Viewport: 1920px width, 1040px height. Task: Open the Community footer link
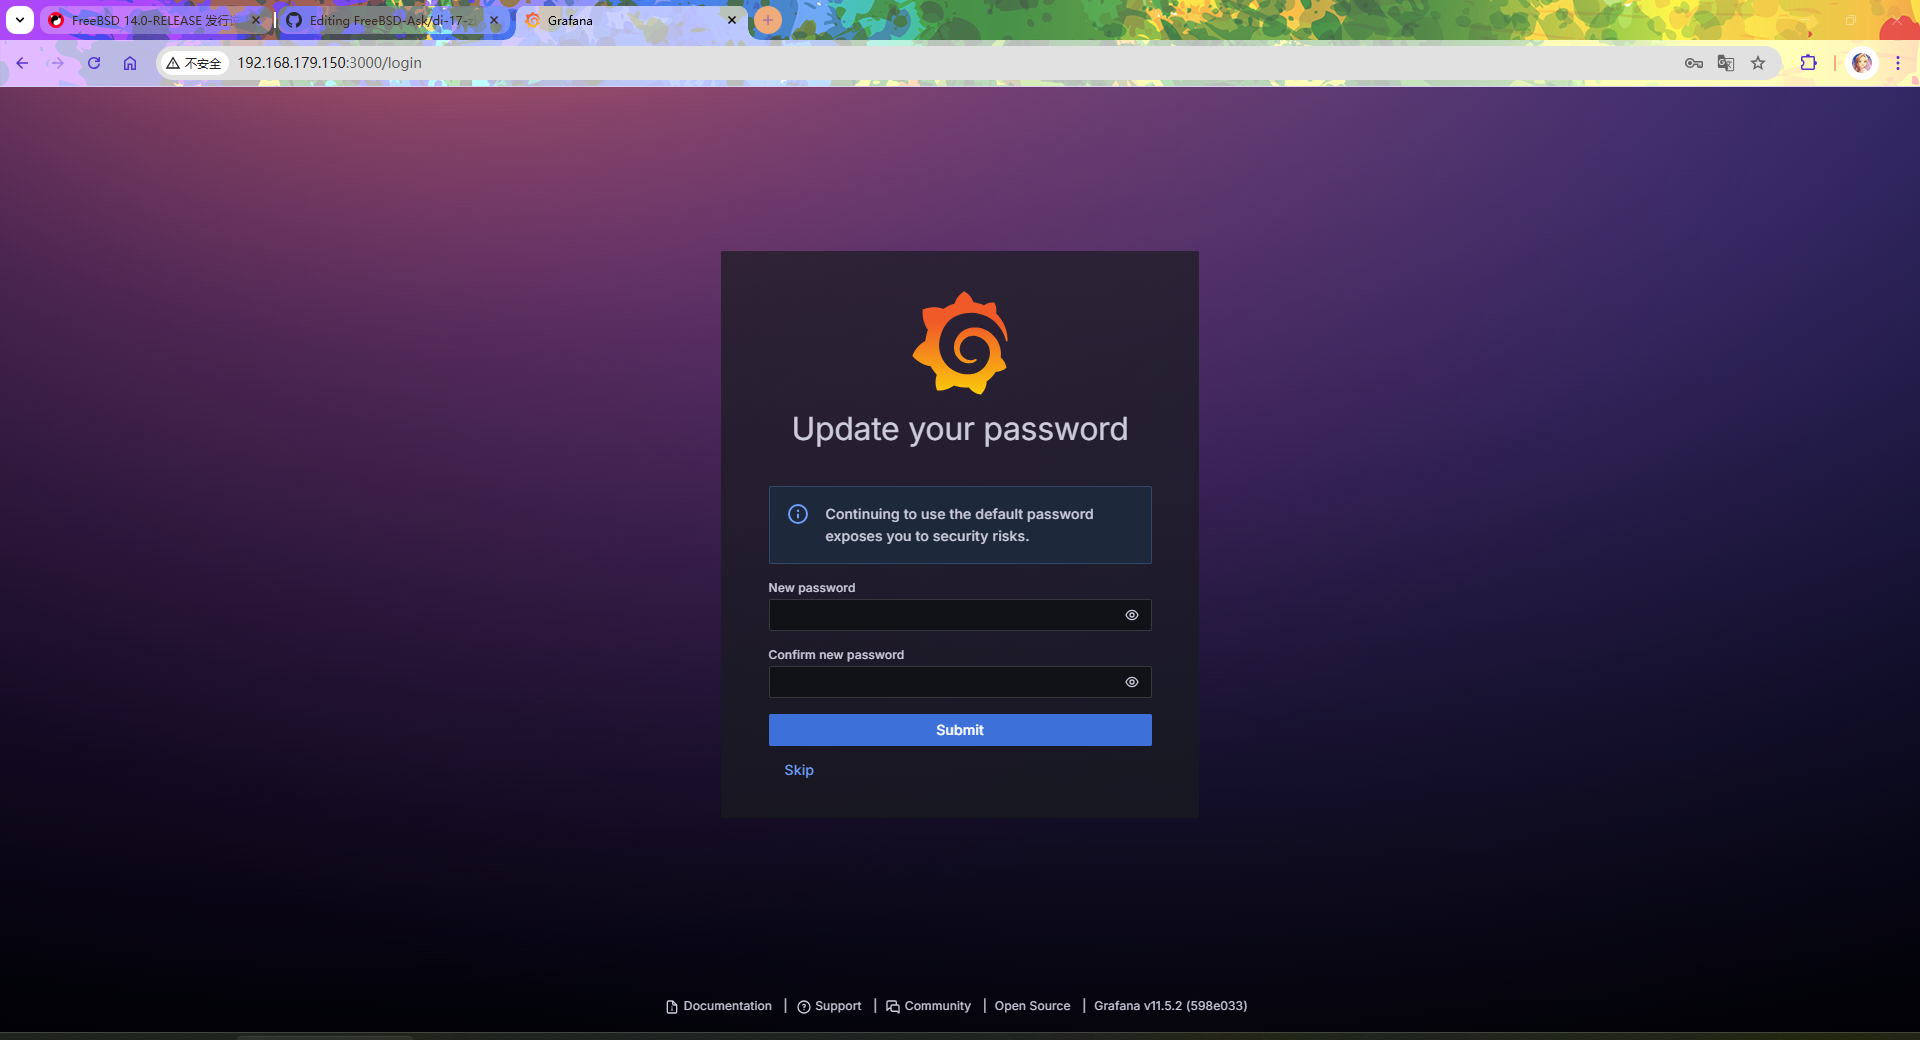(x=928, y=1006)
